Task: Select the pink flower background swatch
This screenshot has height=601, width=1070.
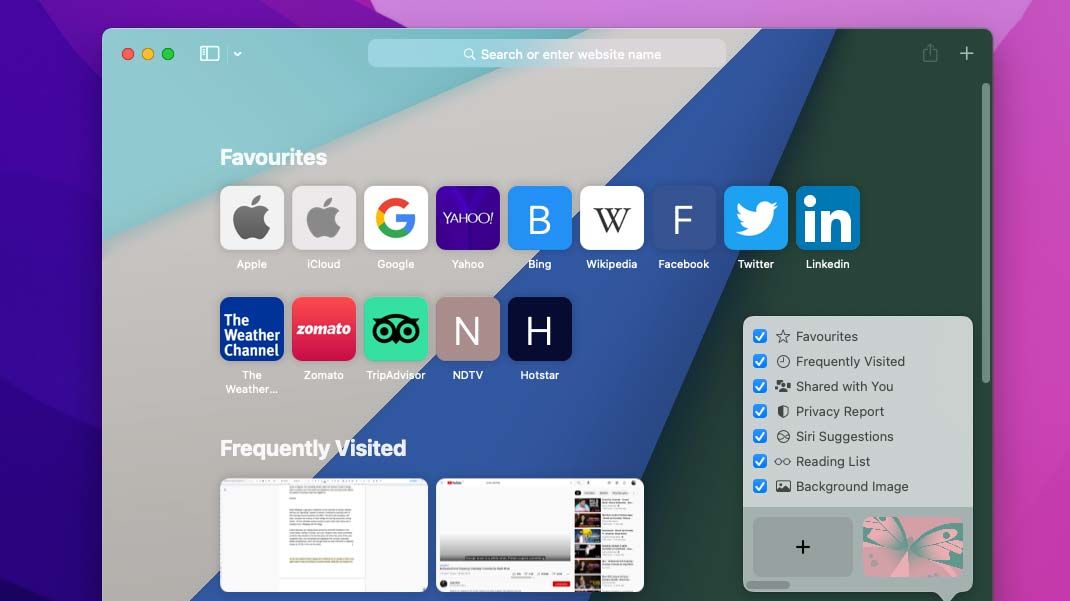Action: pyautogui.click(x=912, y=546)
